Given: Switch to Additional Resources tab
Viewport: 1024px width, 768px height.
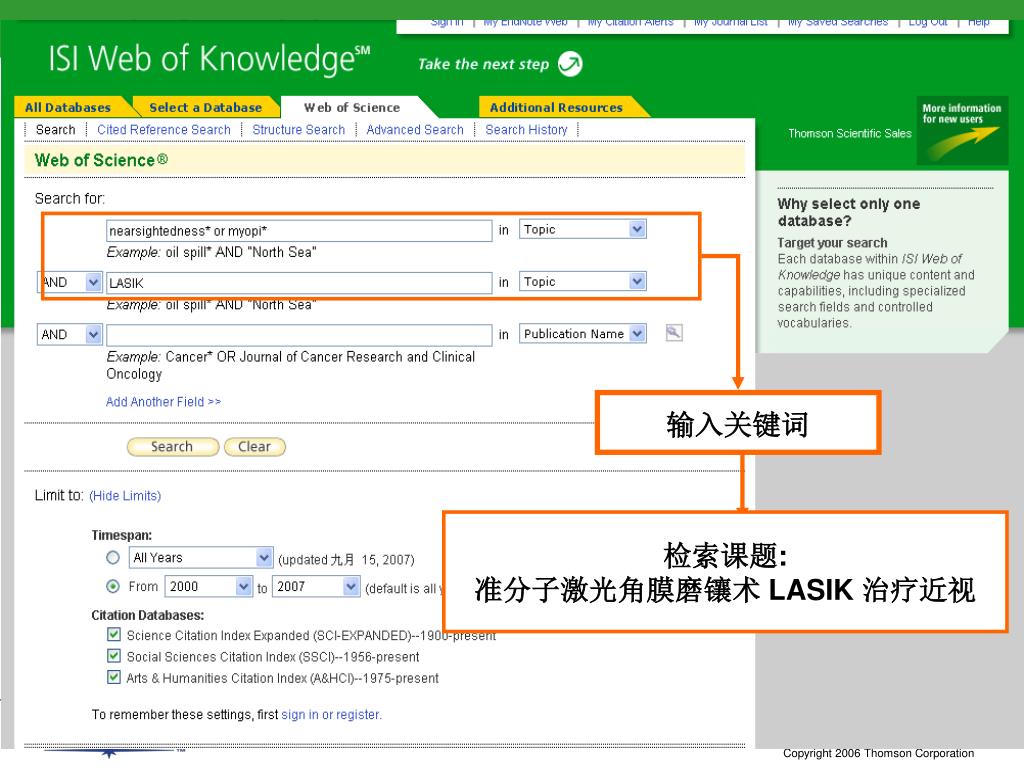Looking at the screenshot, I should point(556,107).
